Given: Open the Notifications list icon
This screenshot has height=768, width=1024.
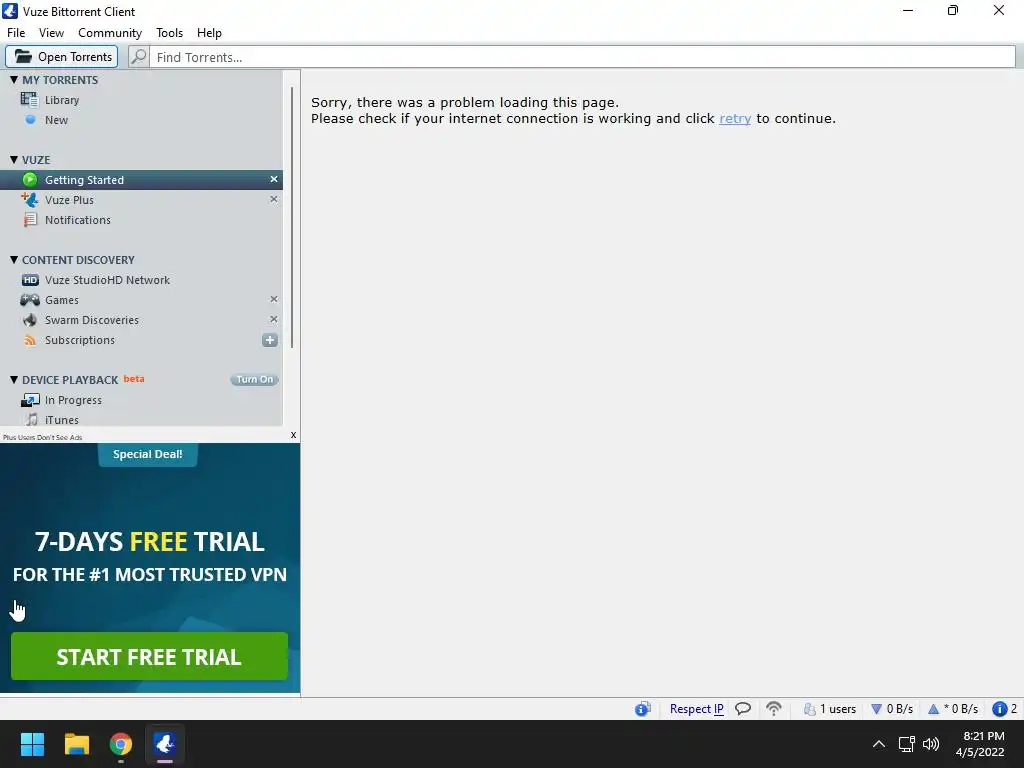Looking at the screenshot, I should (30, 220).
